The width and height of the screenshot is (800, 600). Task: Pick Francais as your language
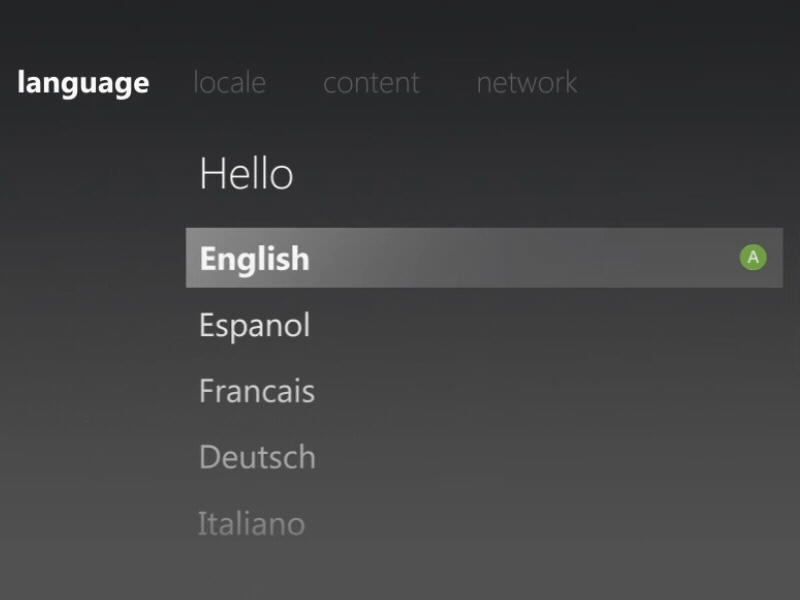[x=257, y=391]
